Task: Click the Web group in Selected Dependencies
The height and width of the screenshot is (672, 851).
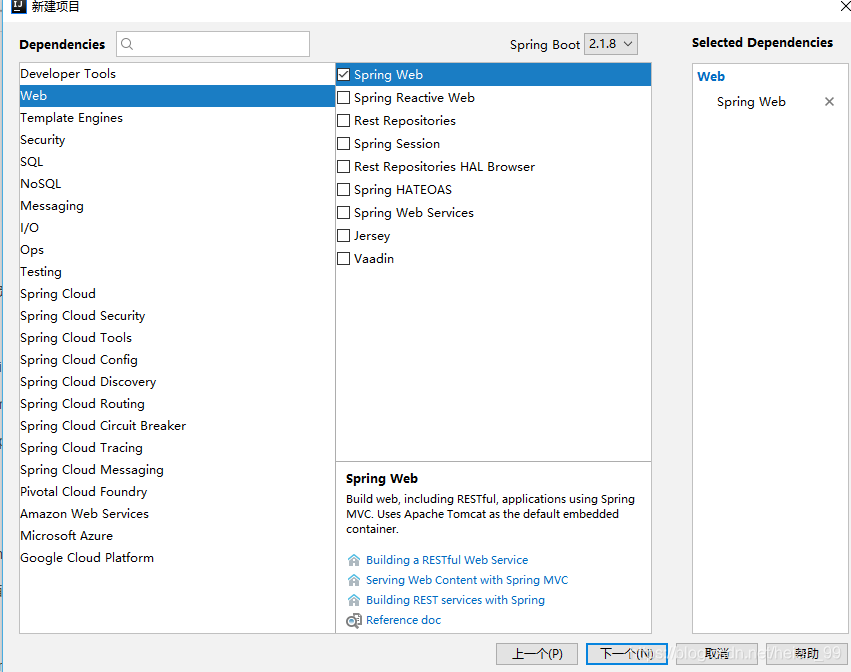Action: click(x=711, y=77)
